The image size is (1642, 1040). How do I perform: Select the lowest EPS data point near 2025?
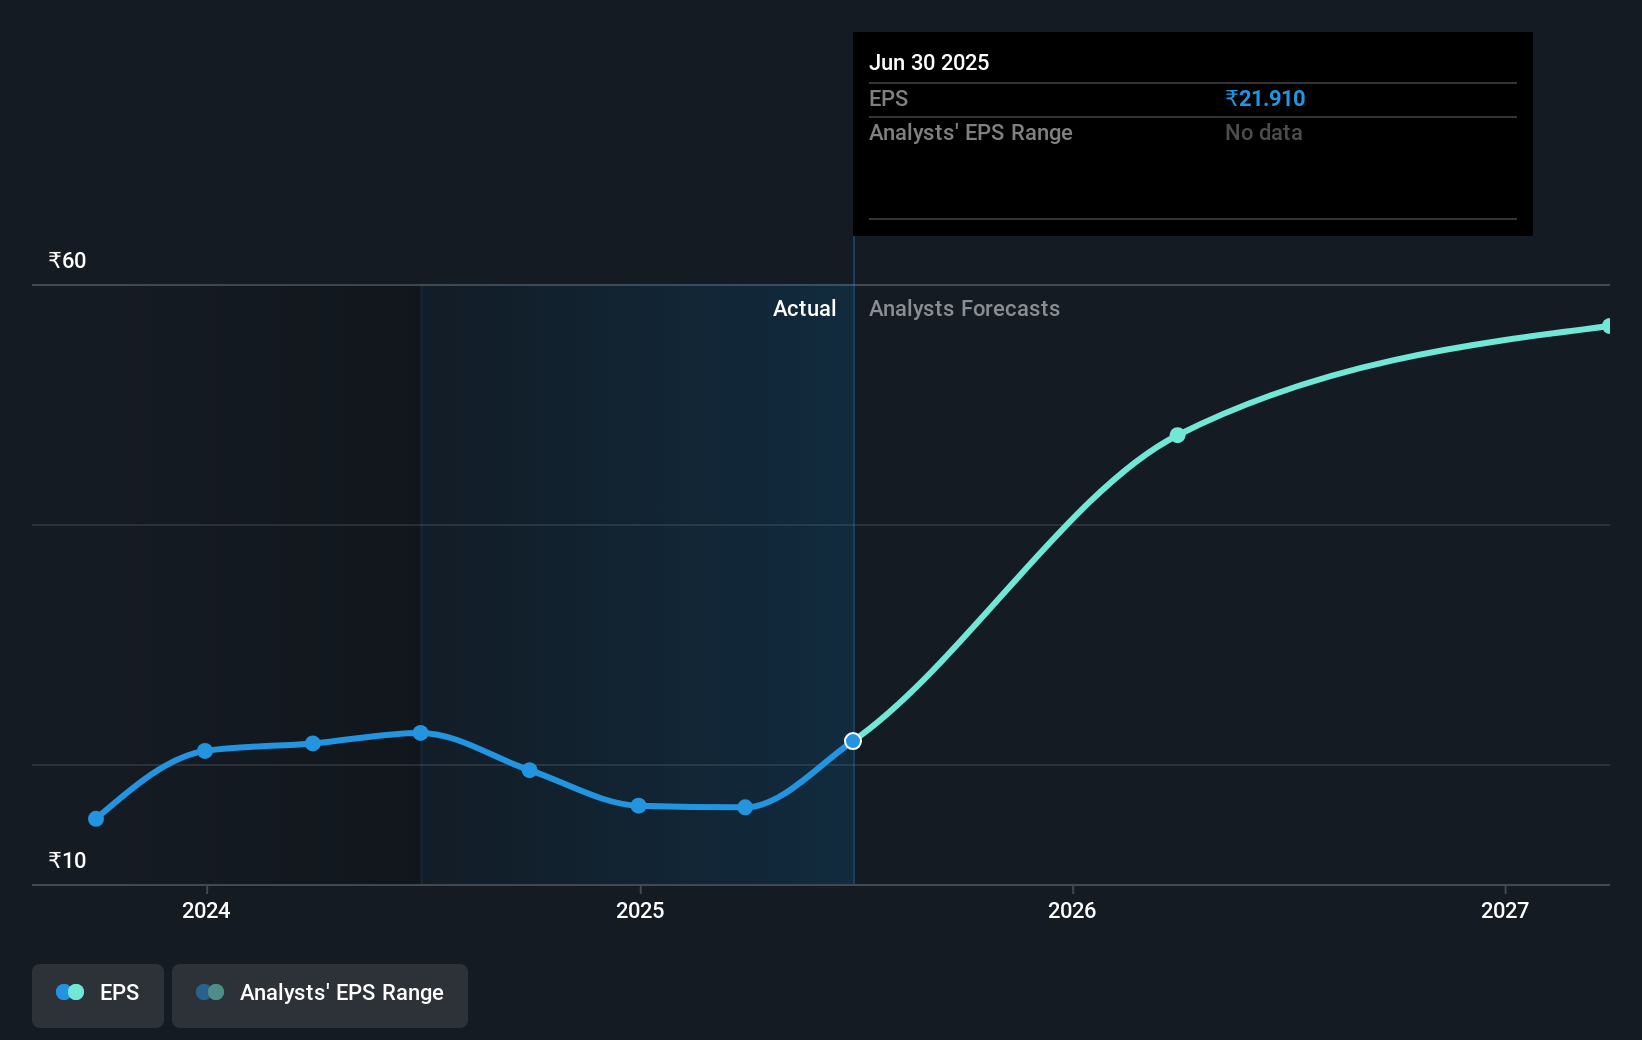(x=638, y=806)
